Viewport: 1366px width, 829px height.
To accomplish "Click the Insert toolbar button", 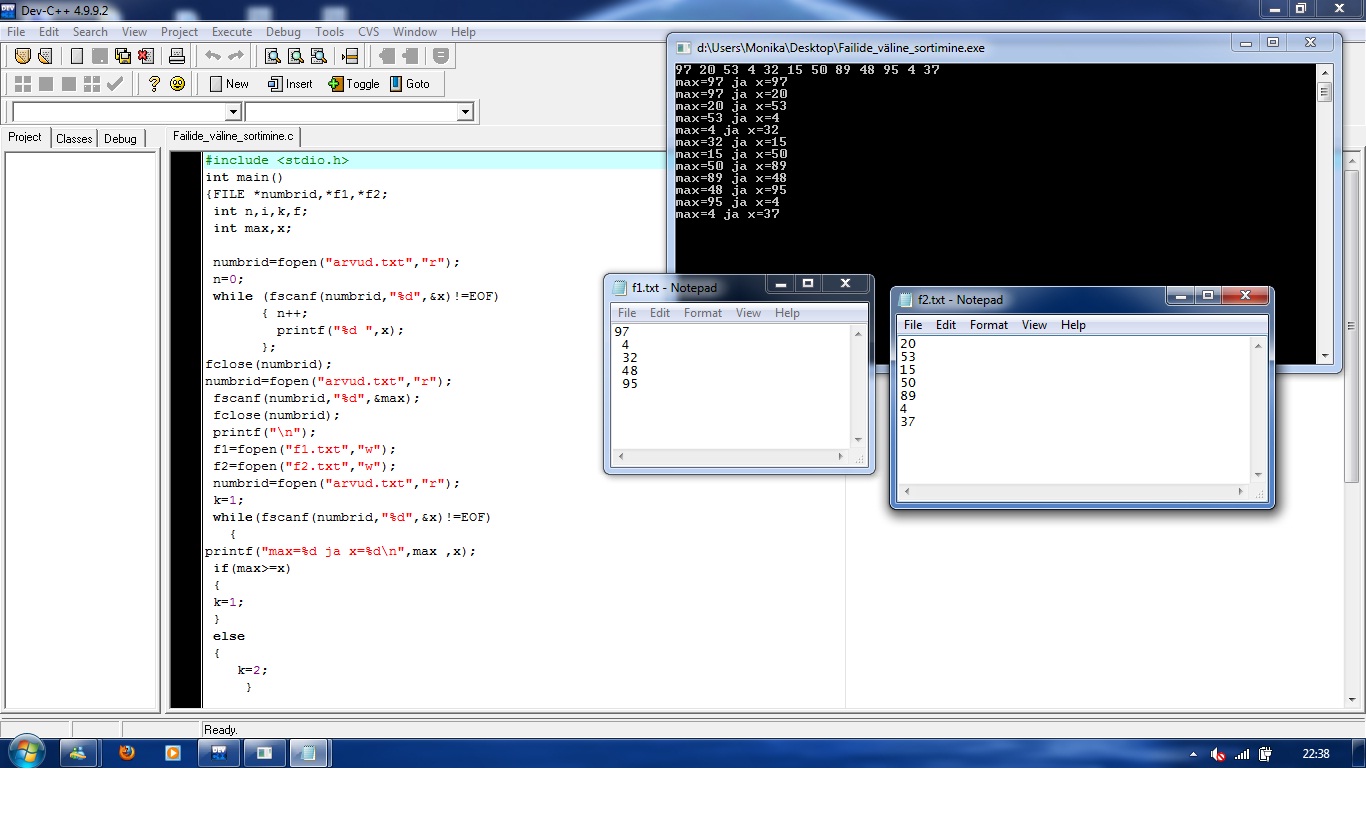I will [290, 84].
